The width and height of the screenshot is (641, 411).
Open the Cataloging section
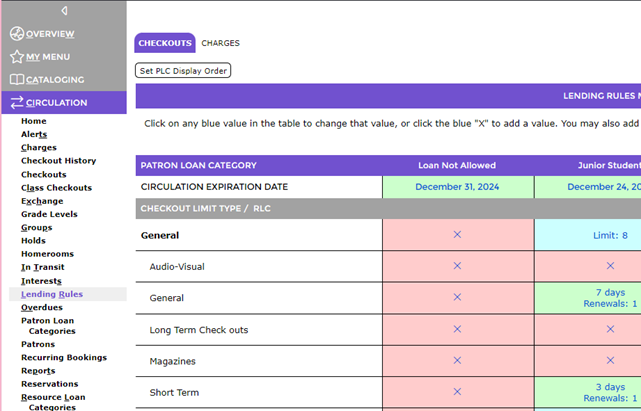tap(55, 80)
